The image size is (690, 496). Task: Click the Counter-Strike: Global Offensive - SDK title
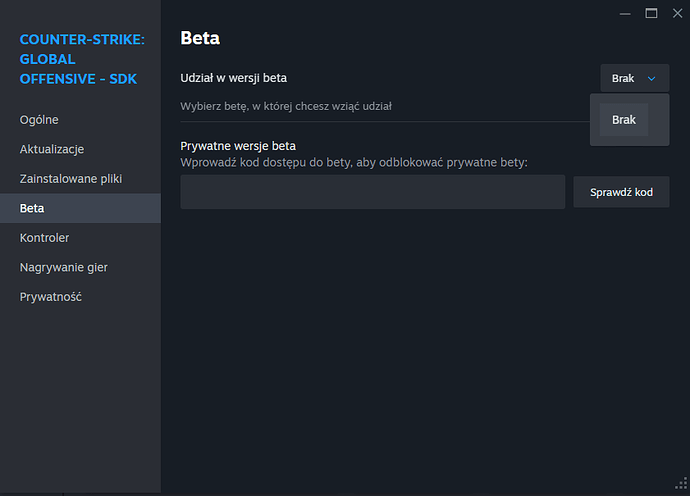point(82,59)
